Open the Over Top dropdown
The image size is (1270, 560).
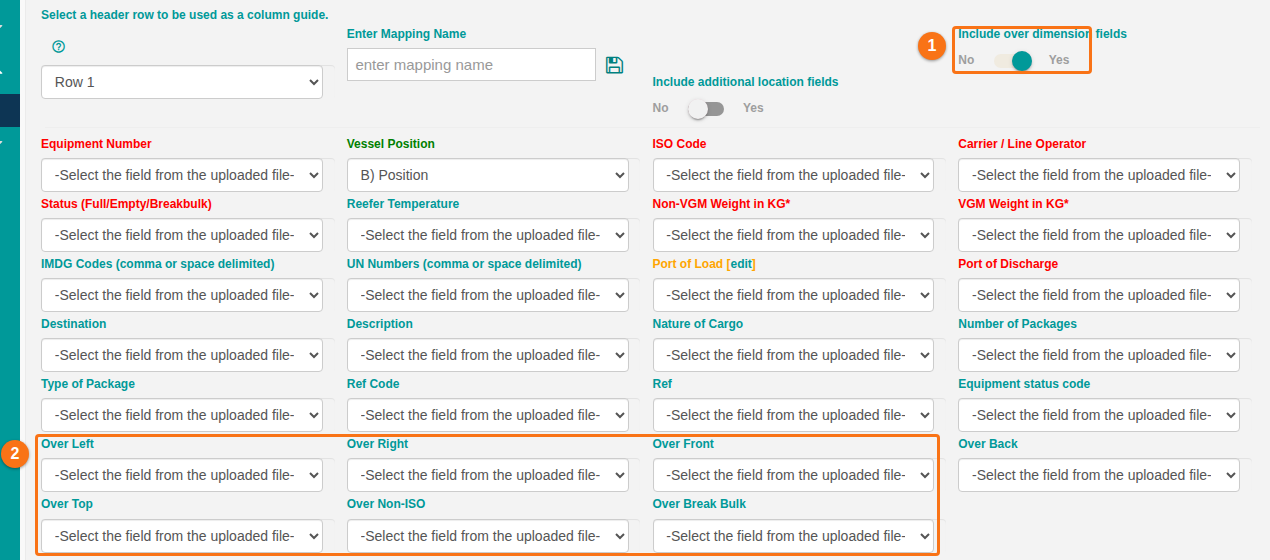182,536
